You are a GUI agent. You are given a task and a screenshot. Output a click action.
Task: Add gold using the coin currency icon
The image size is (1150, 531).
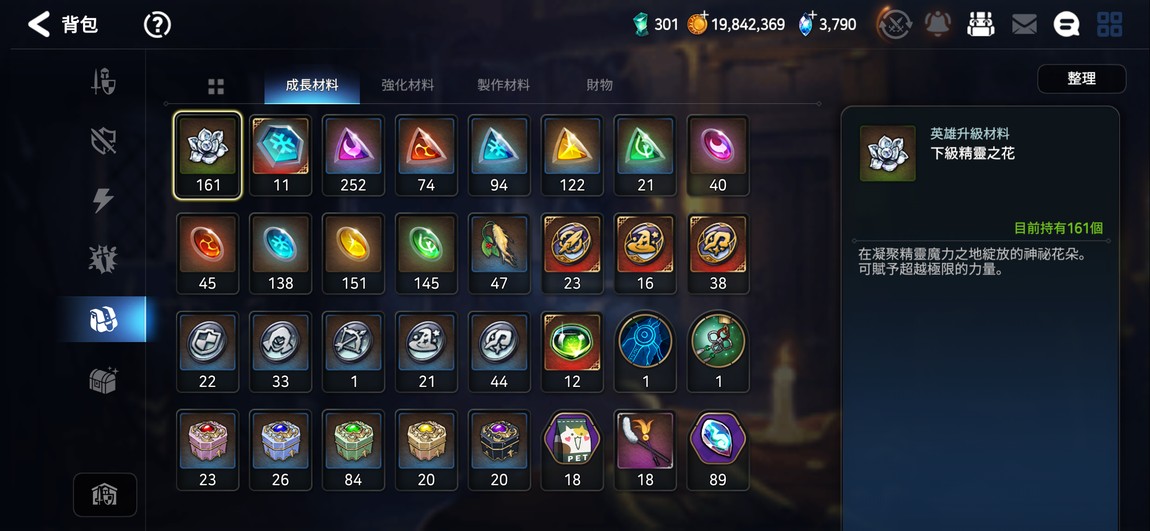[697, 23]
